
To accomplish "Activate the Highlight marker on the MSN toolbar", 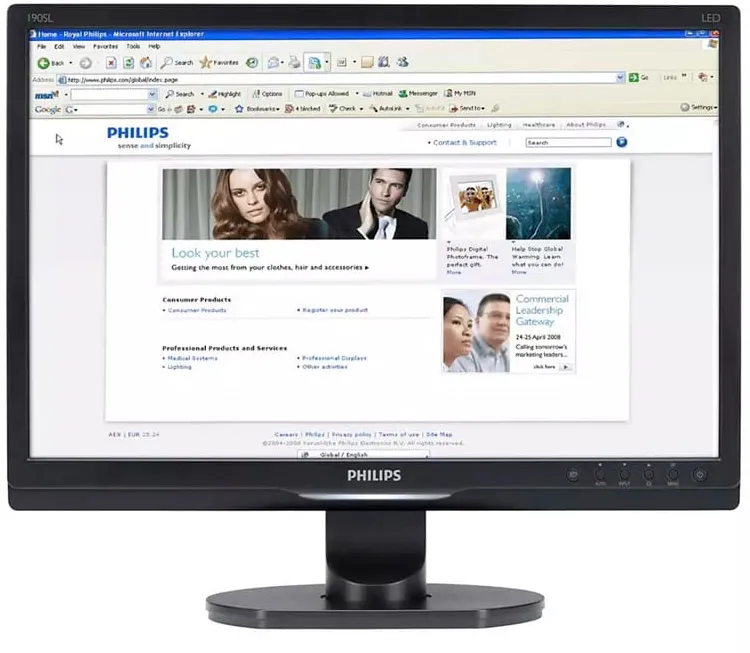I will click(225, 94).
